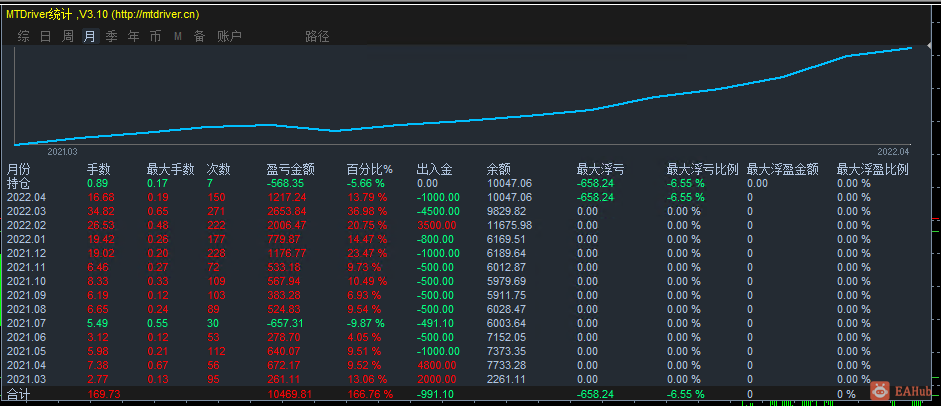Click the 出入金 column header
The width and height of the screenshot is (941, 406).
click(434, 170)
